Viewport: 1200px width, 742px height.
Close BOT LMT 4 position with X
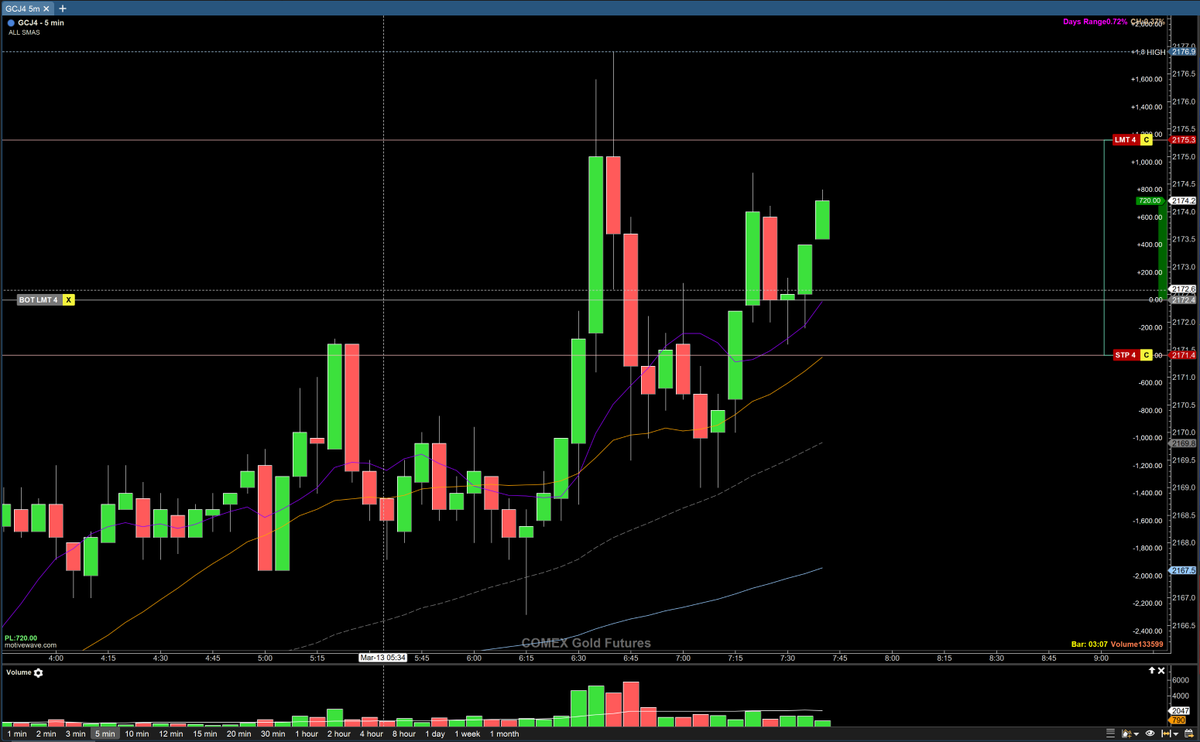coord(69,299)
